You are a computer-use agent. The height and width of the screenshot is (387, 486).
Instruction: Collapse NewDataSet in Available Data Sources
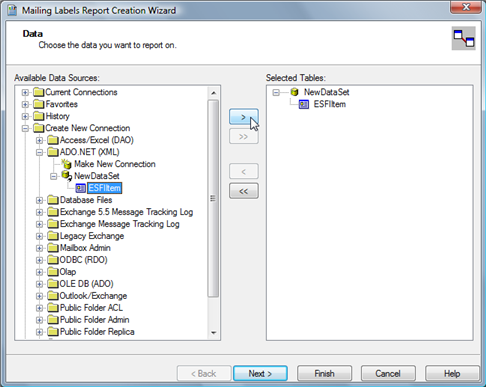point(53,176)
